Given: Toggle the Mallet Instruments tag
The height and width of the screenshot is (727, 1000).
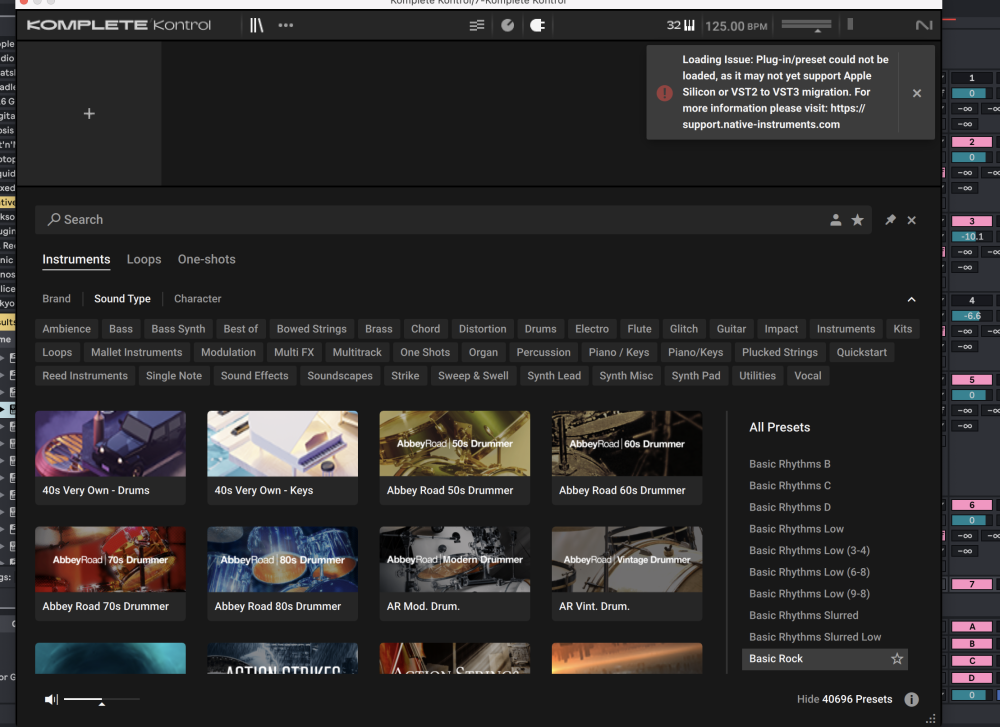Looking at the screenshot, I should (136, 353).
